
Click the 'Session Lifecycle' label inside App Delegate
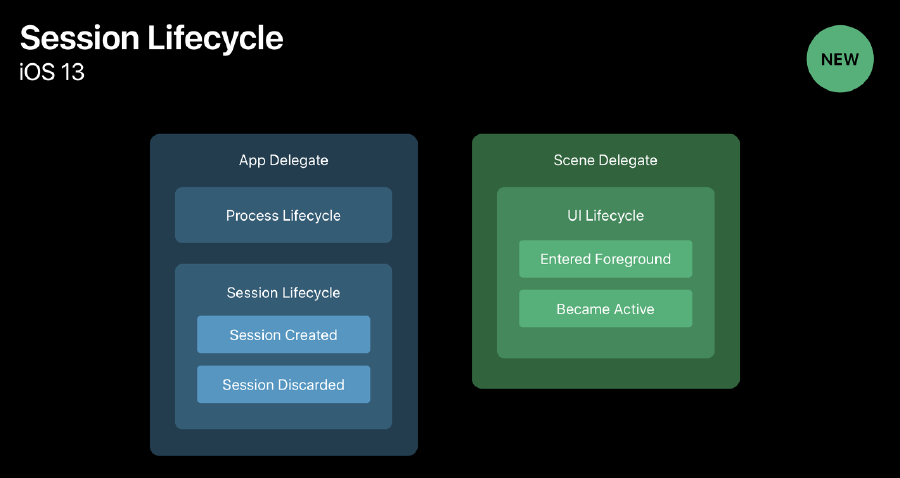click(x=284, y=293)
